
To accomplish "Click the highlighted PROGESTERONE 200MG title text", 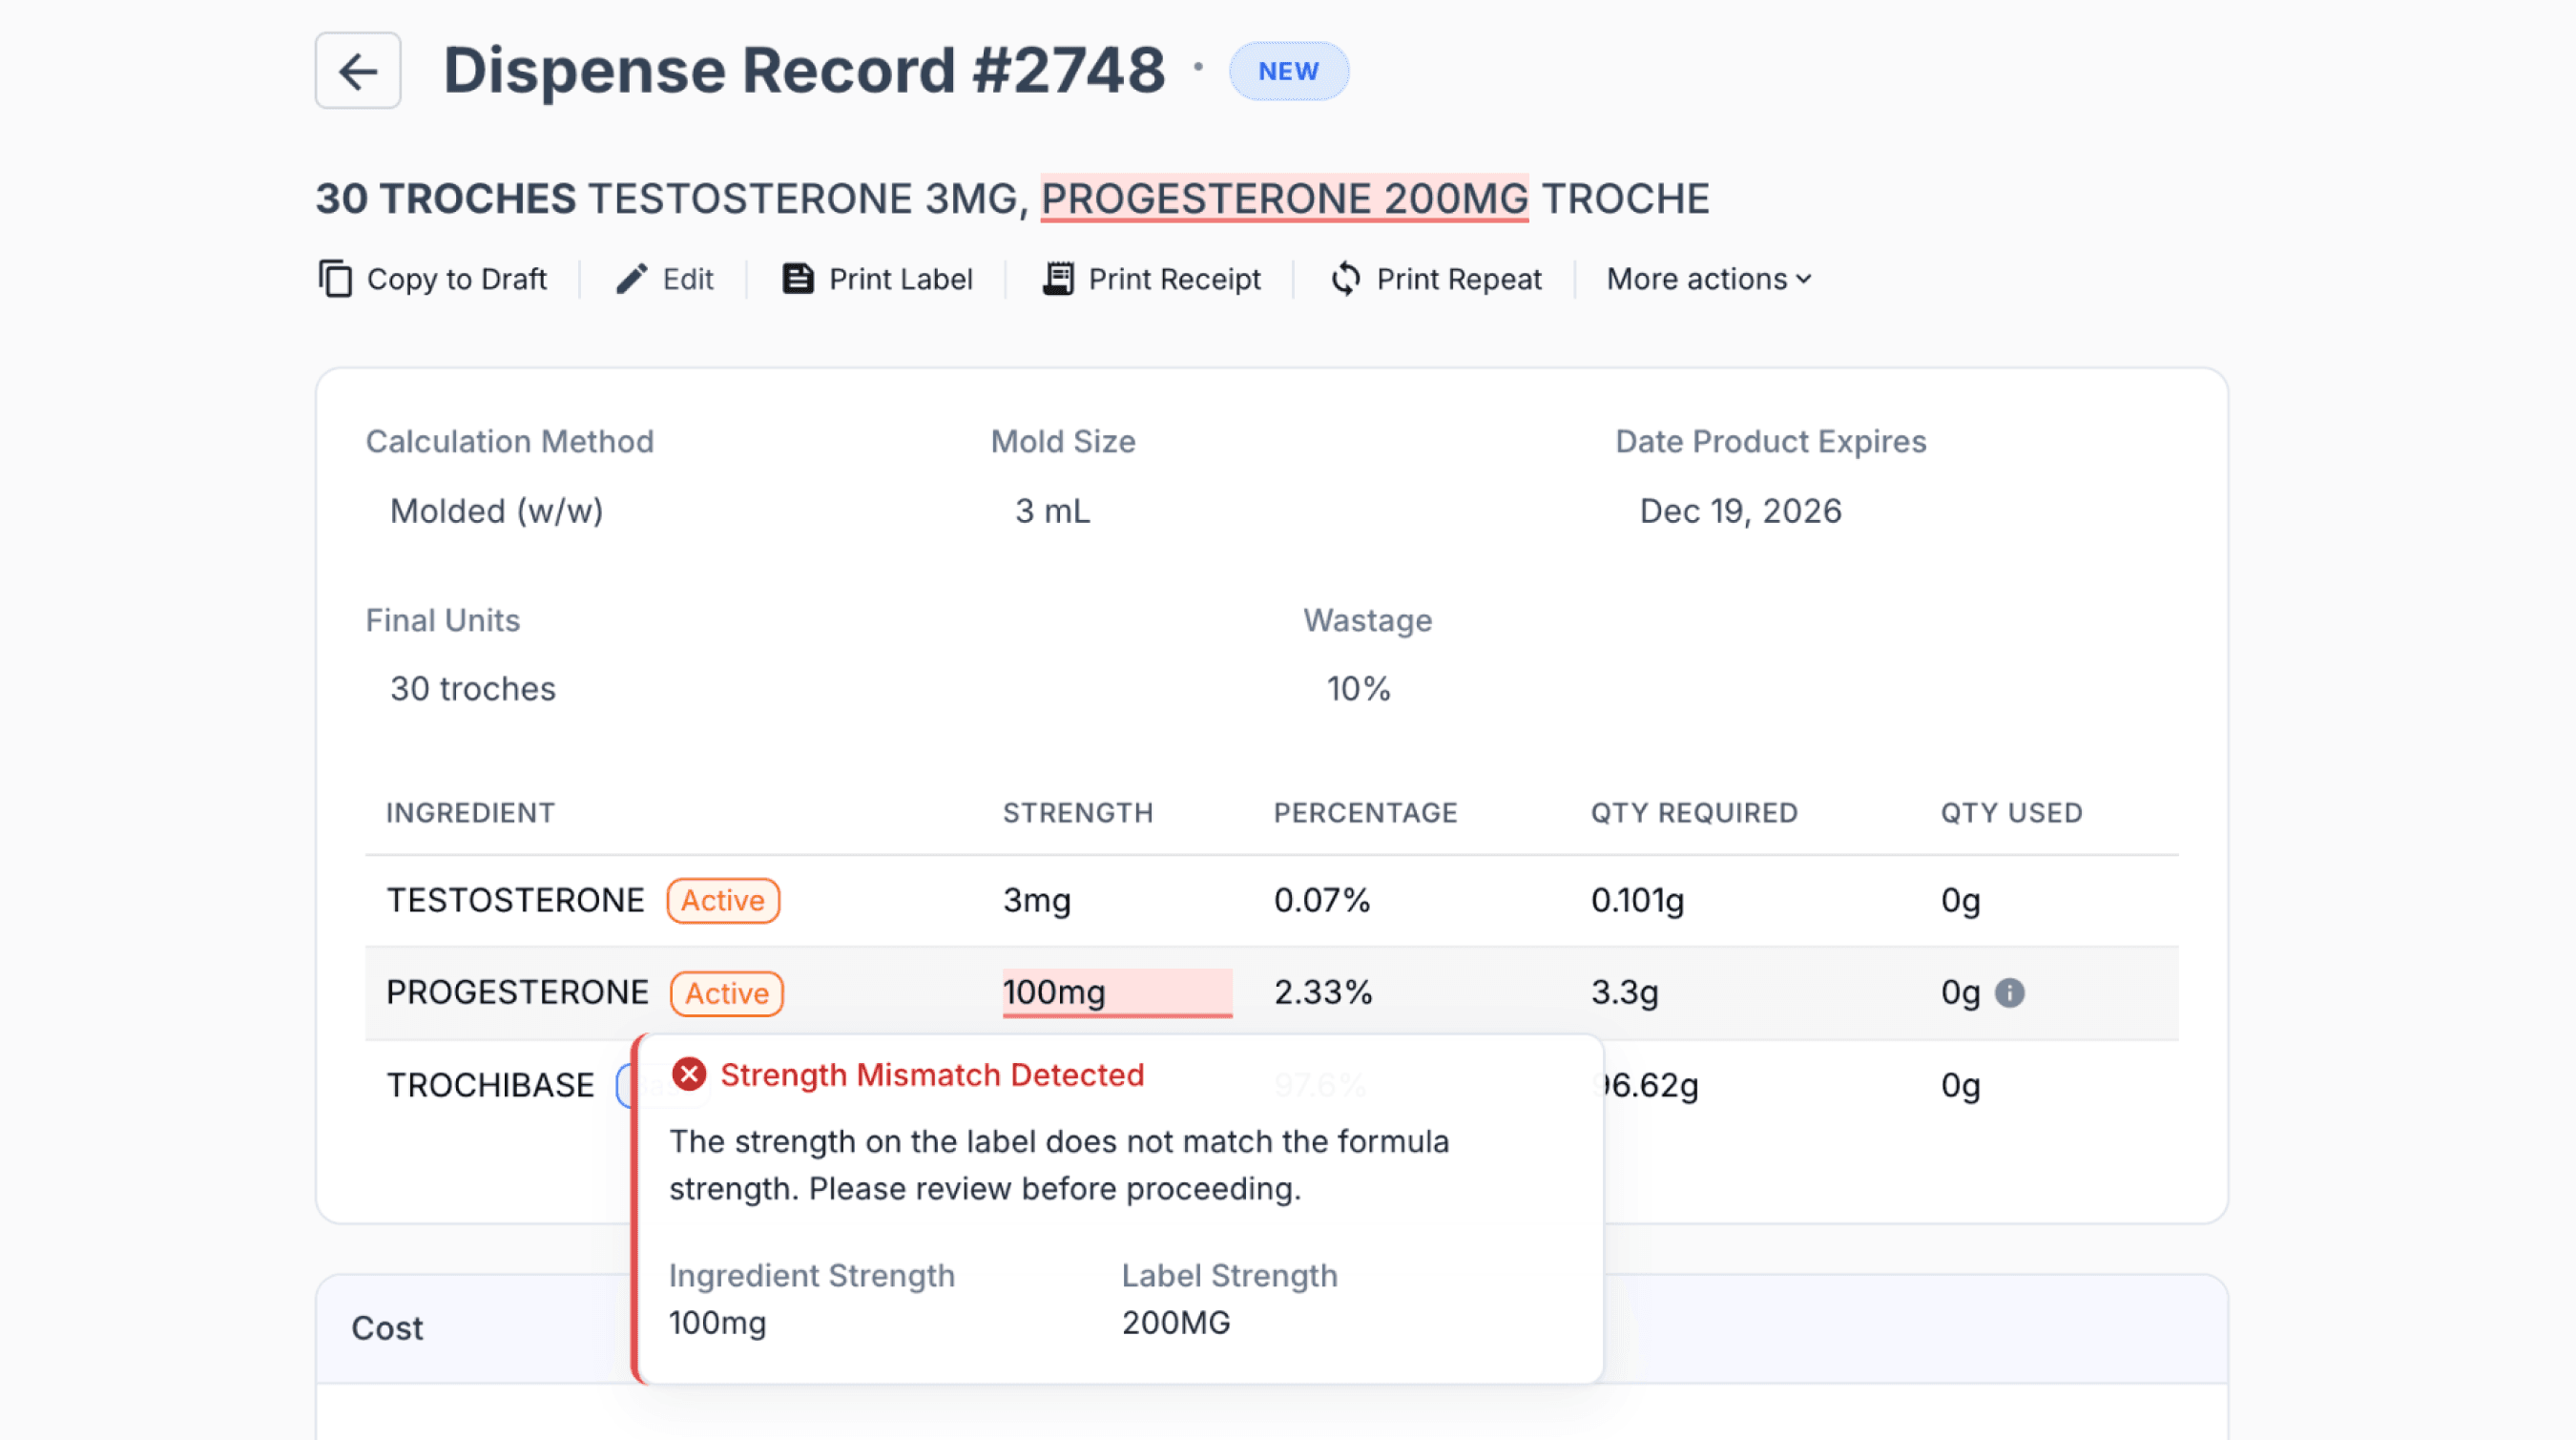I will 1284,198.
